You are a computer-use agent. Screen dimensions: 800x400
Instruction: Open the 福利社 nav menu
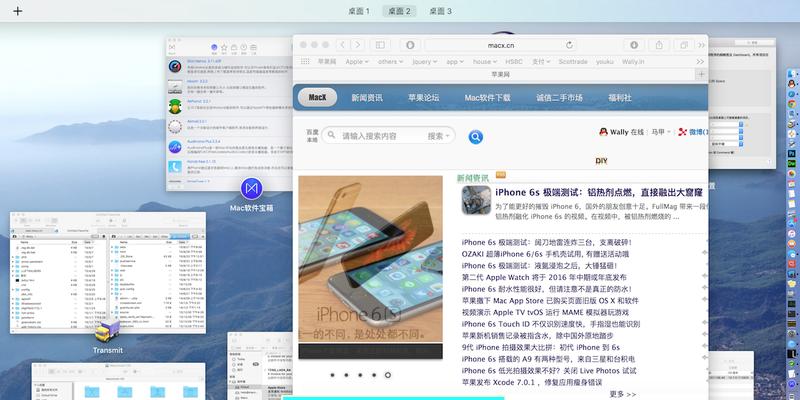pyautogui.click(x=620, y=97)
